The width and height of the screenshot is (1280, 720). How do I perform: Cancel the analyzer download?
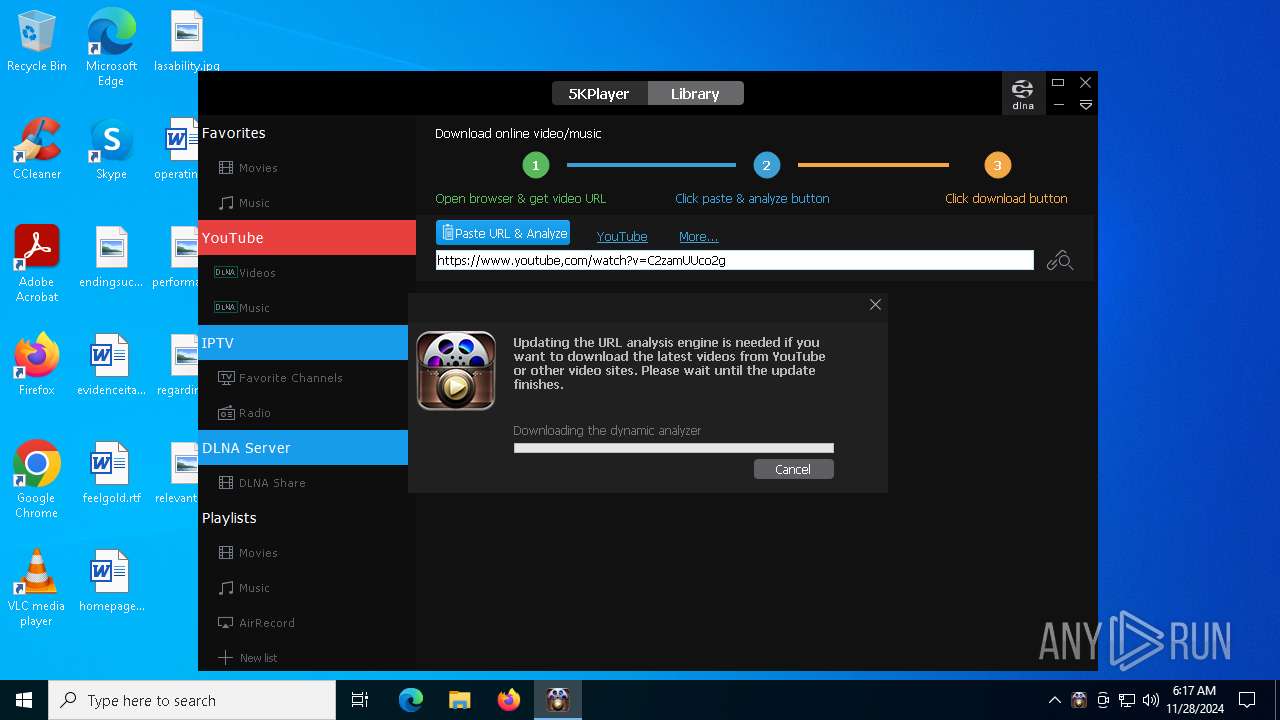793,469
